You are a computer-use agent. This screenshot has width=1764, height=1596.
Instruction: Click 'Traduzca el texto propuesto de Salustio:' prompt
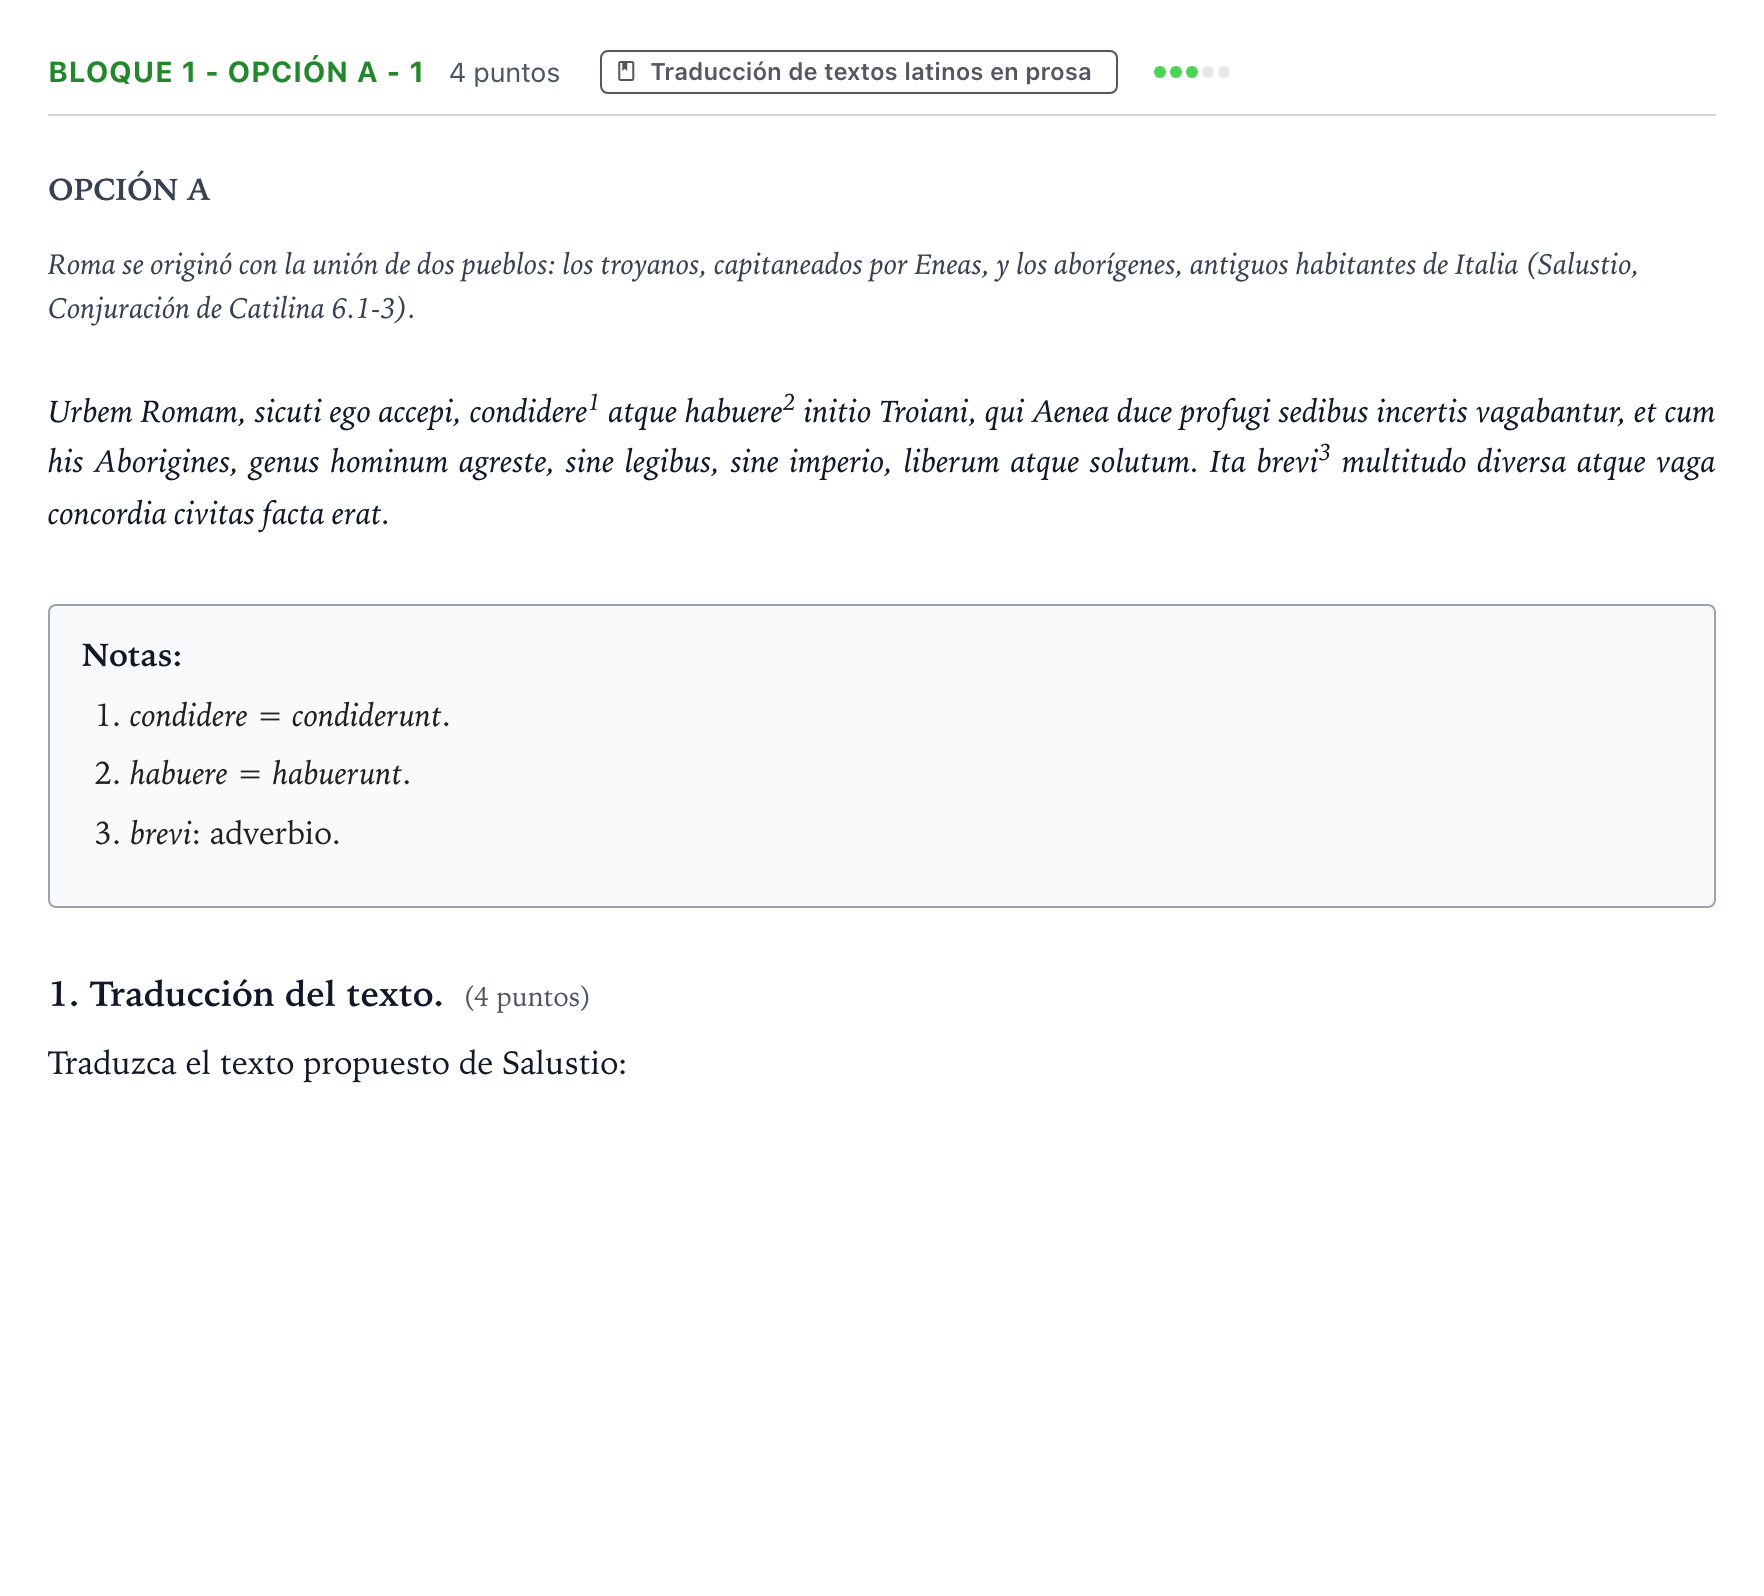pyautogui.click(x=337, y=1063)
